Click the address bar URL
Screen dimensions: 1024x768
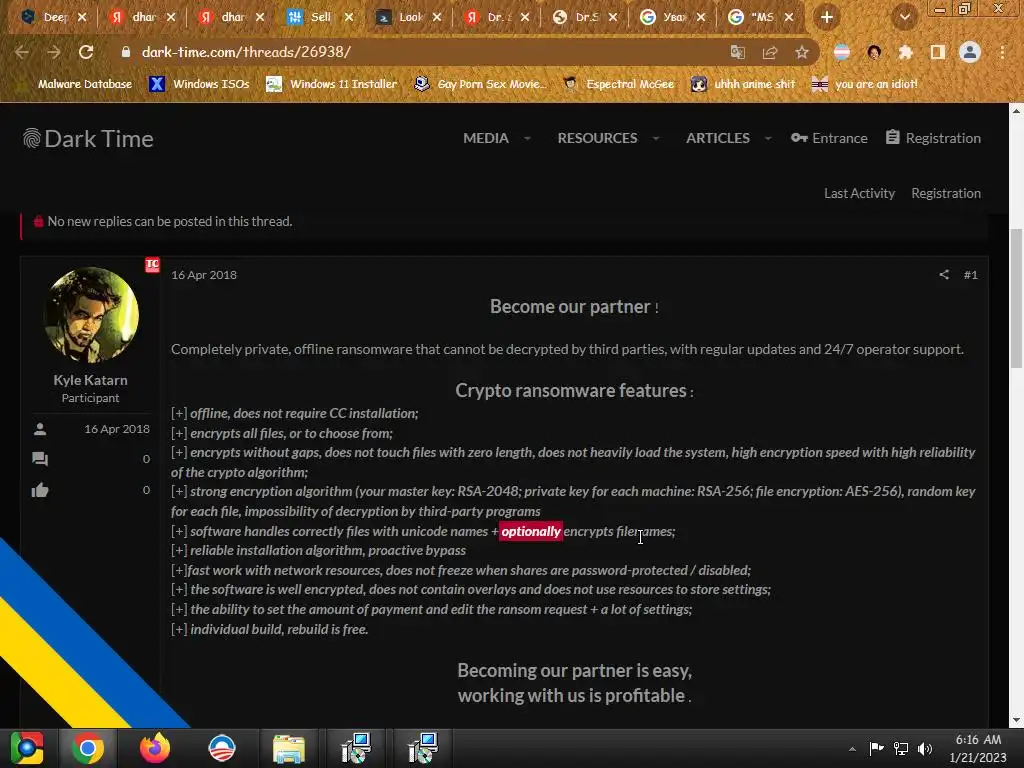pos(246,52)
